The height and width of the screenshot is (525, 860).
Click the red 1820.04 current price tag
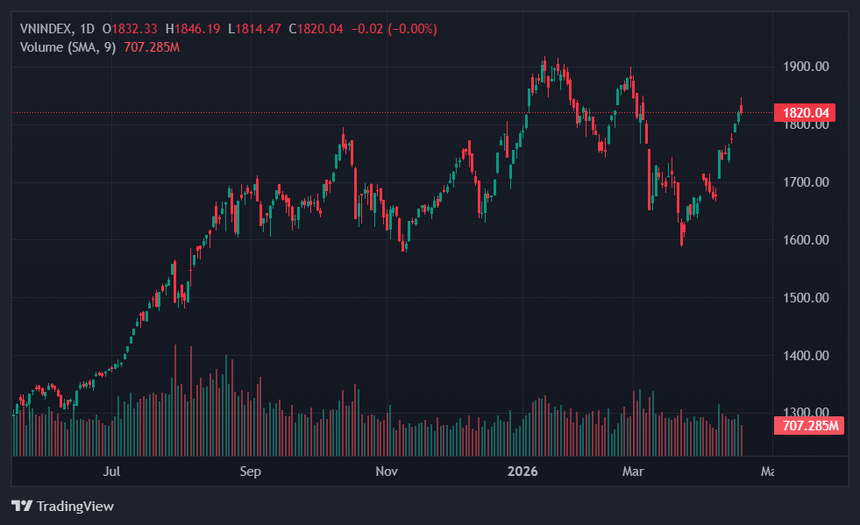tap(805, 113)
